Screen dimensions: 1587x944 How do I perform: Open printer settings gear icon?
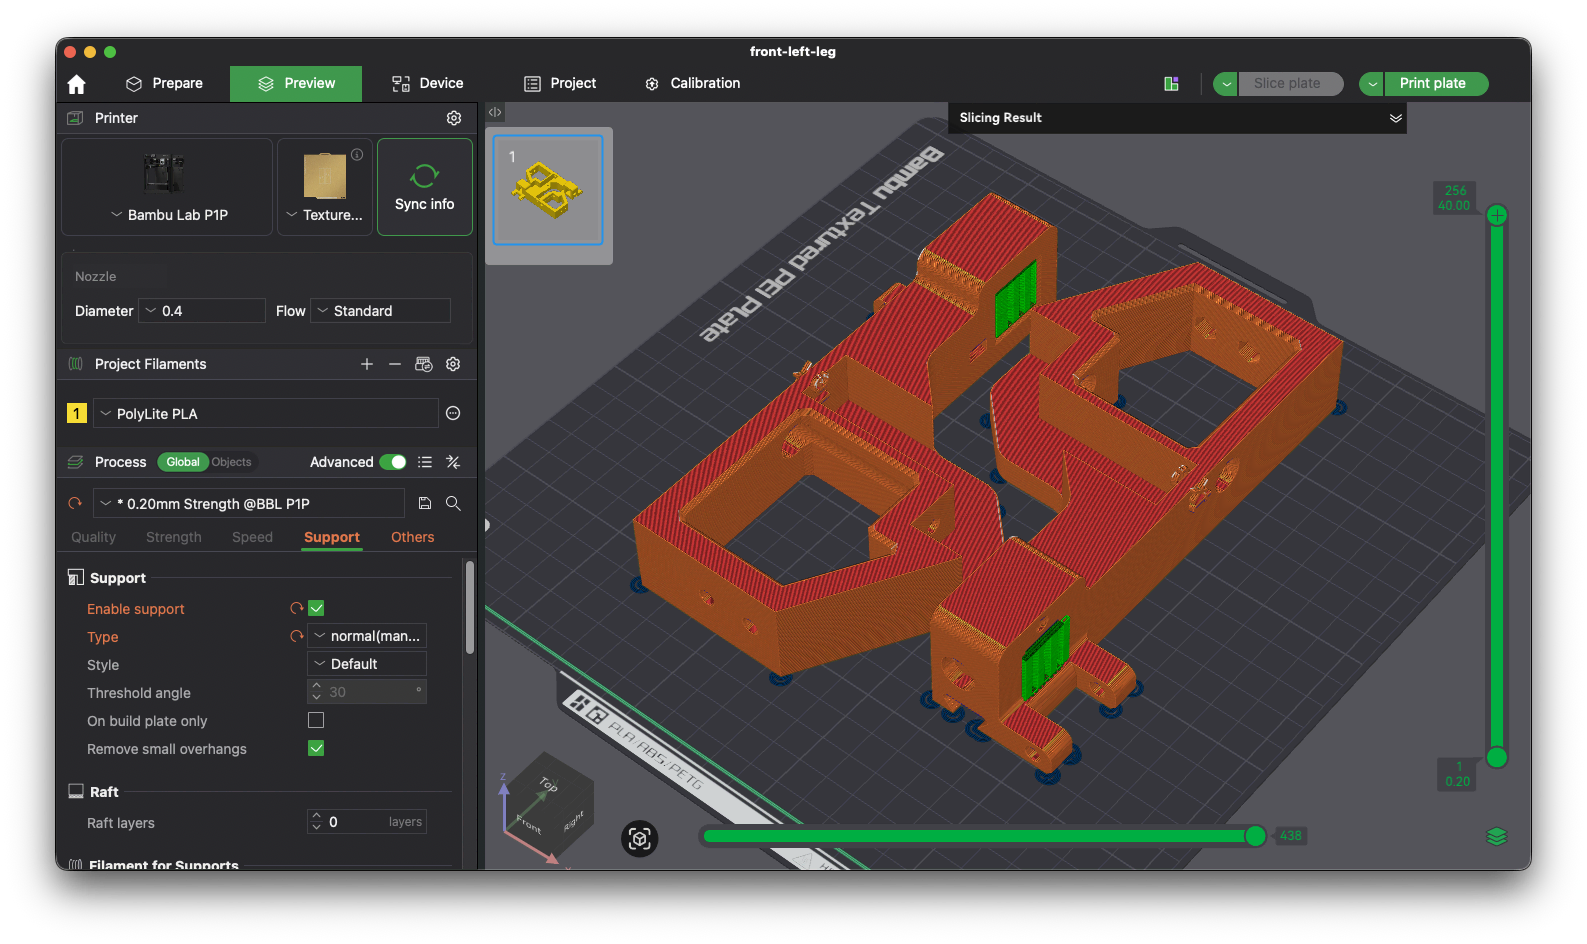(454, 118)
